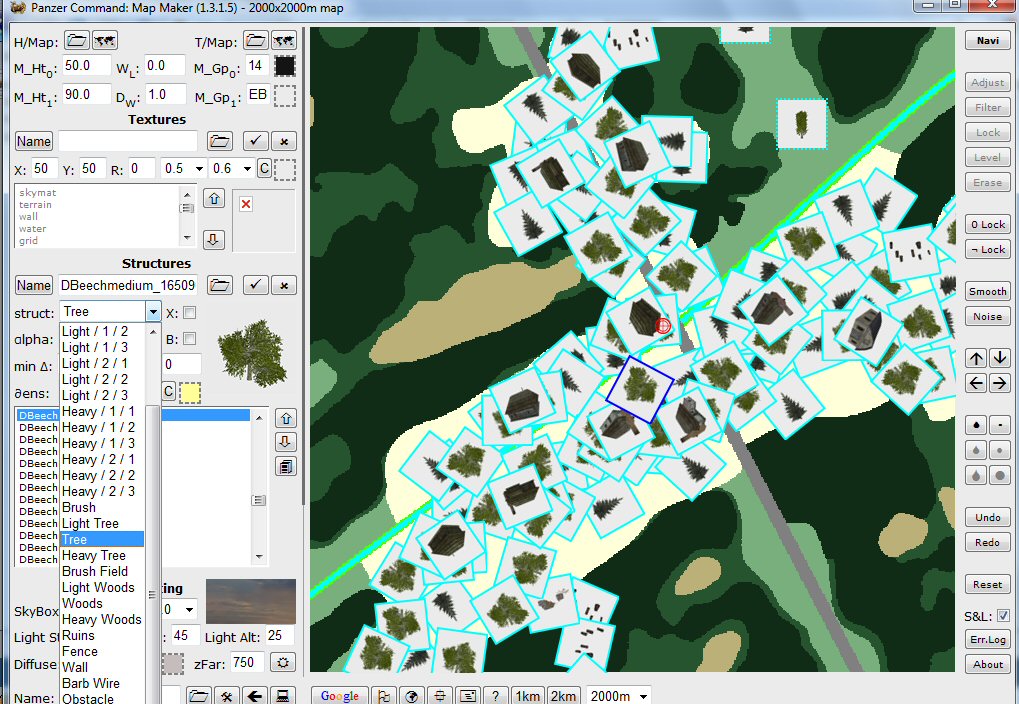The width and height of the screenshot is (1019, 704).
Task: Click the Redo button
Action: 988,542
